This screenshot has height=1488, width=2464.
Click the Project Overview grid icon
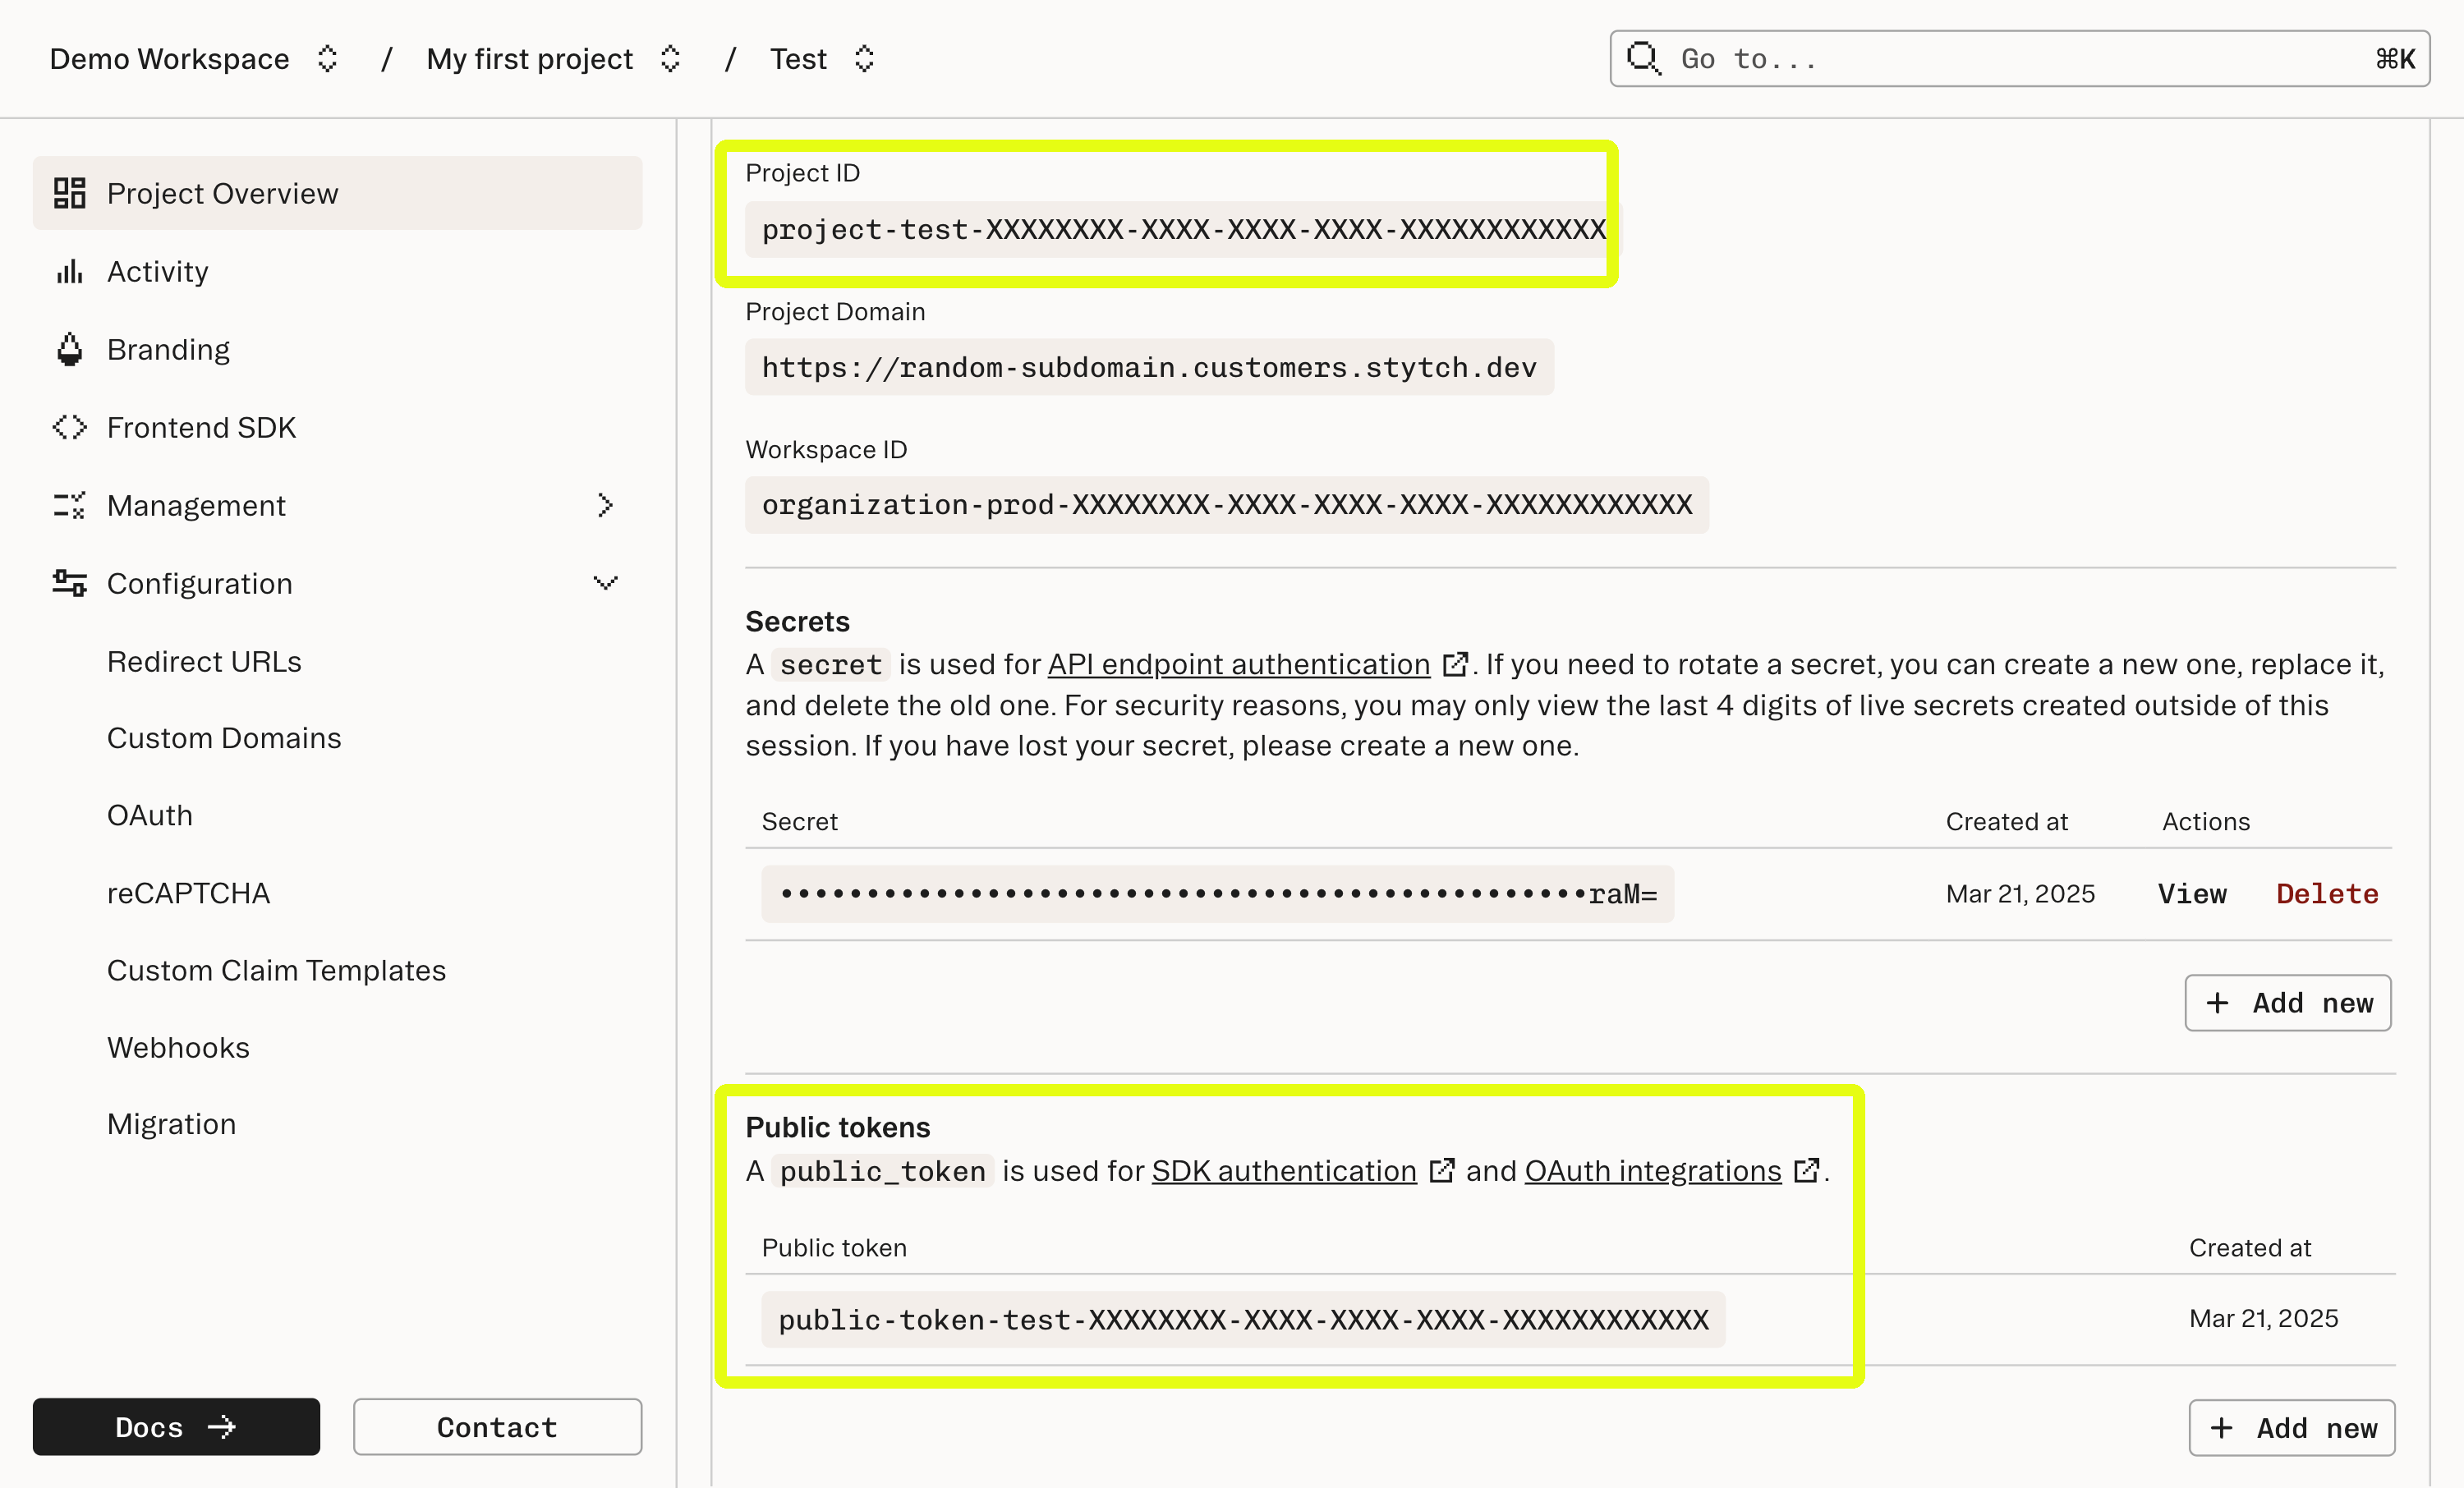coord(69,193)
